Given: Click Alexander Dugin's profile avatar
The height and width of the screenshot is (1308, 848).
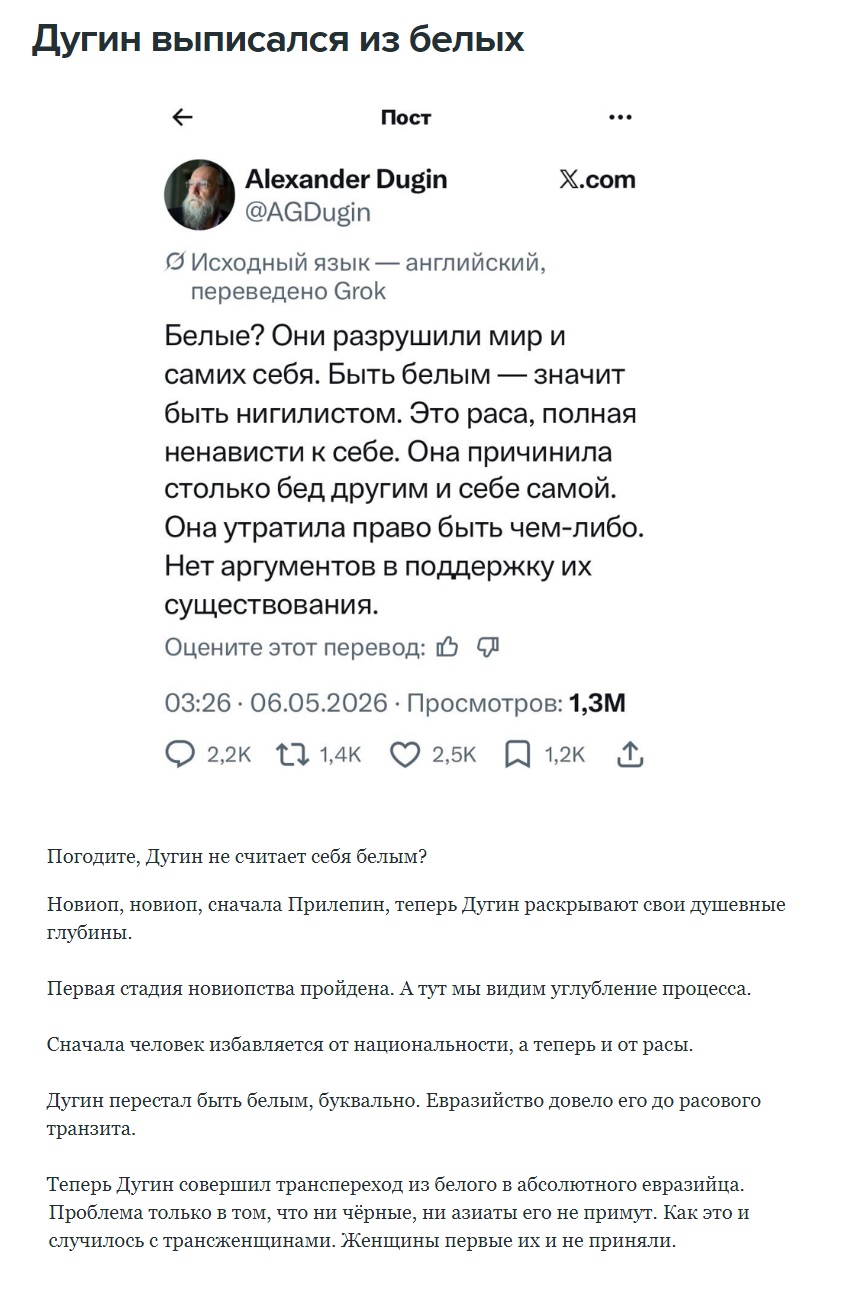Looking at the screenshot, I should (x=199, y=194).
